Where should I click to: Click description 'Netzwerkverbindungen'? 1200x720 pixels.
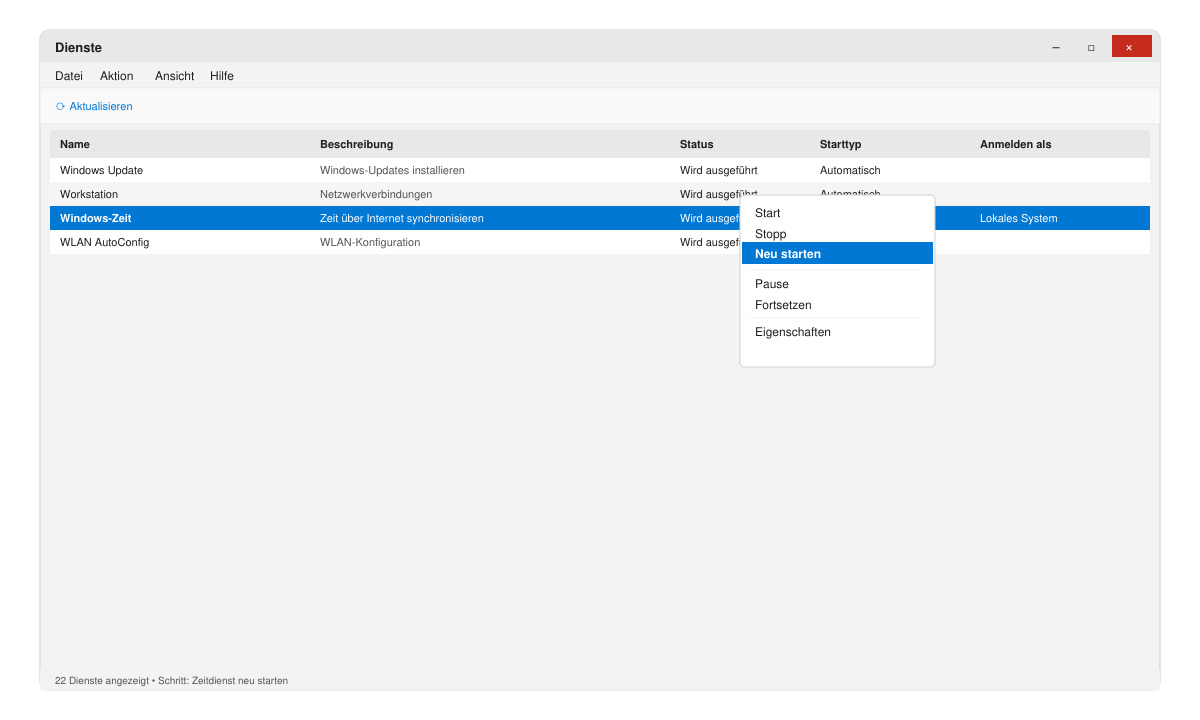[x=376, y=194]
